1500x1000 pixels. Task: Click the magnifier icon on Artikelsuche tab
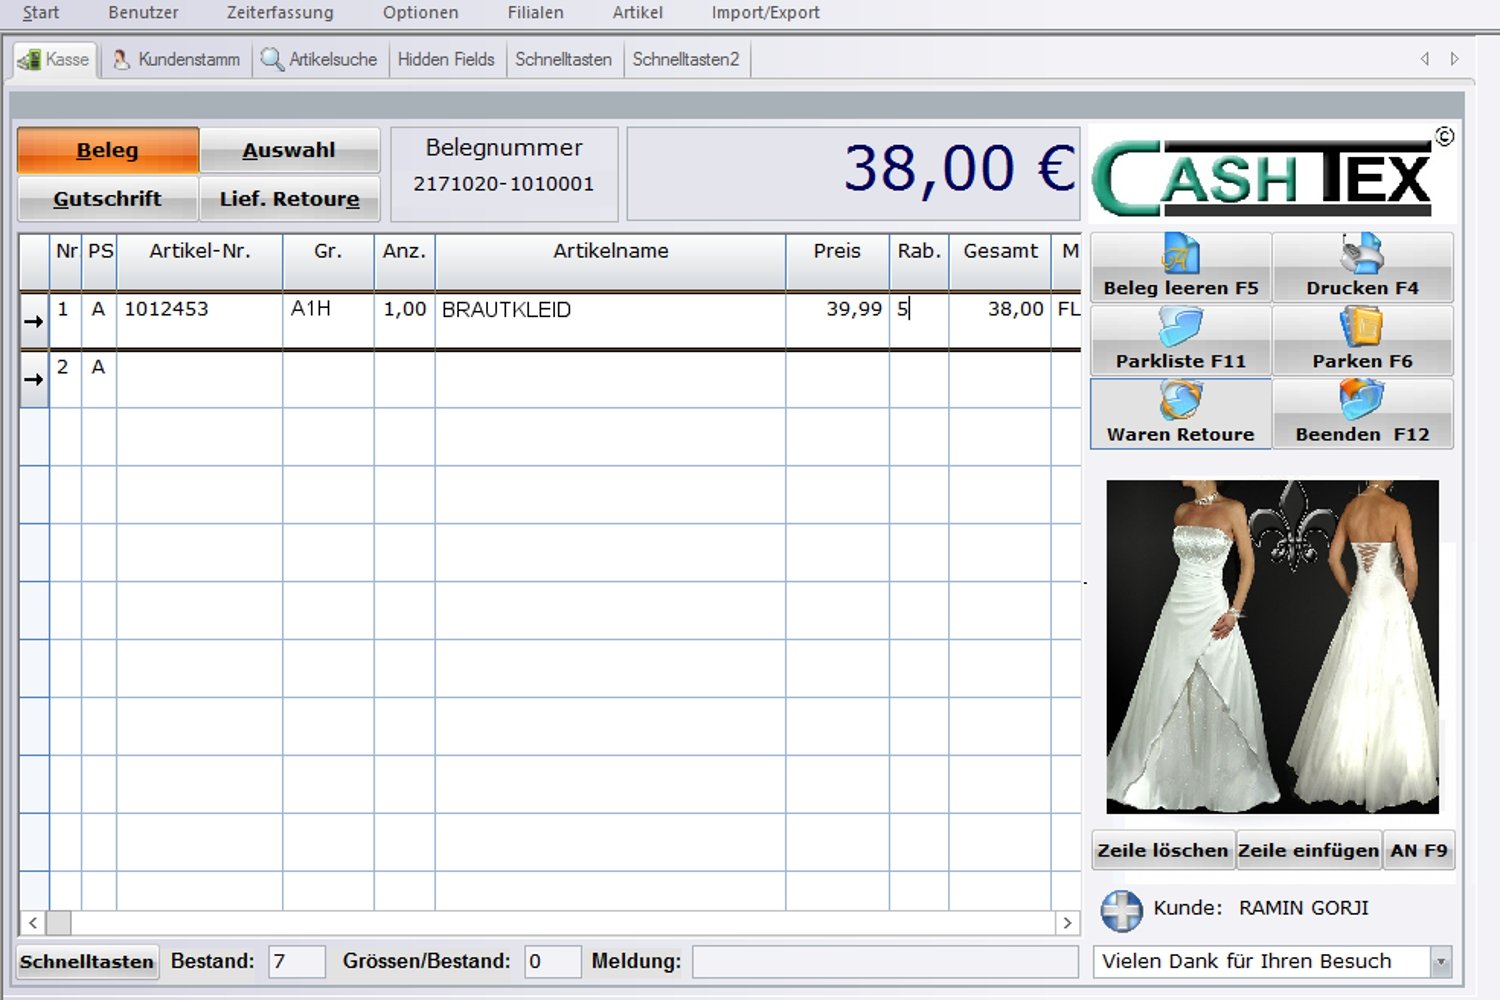271,60
